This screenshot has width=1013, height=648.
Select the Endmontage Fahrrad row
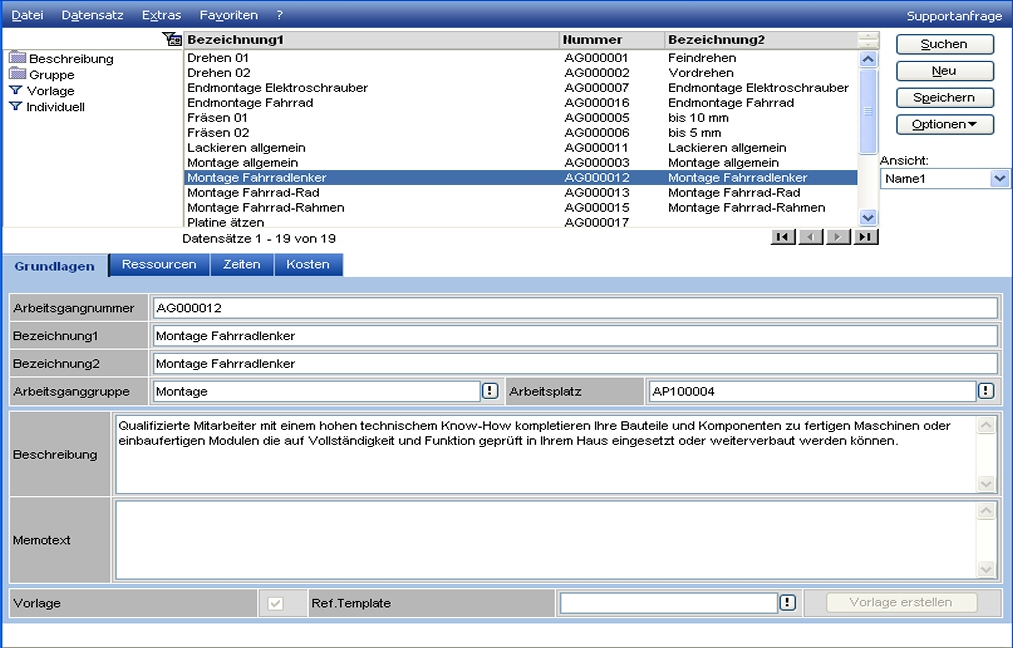point(521,102)
